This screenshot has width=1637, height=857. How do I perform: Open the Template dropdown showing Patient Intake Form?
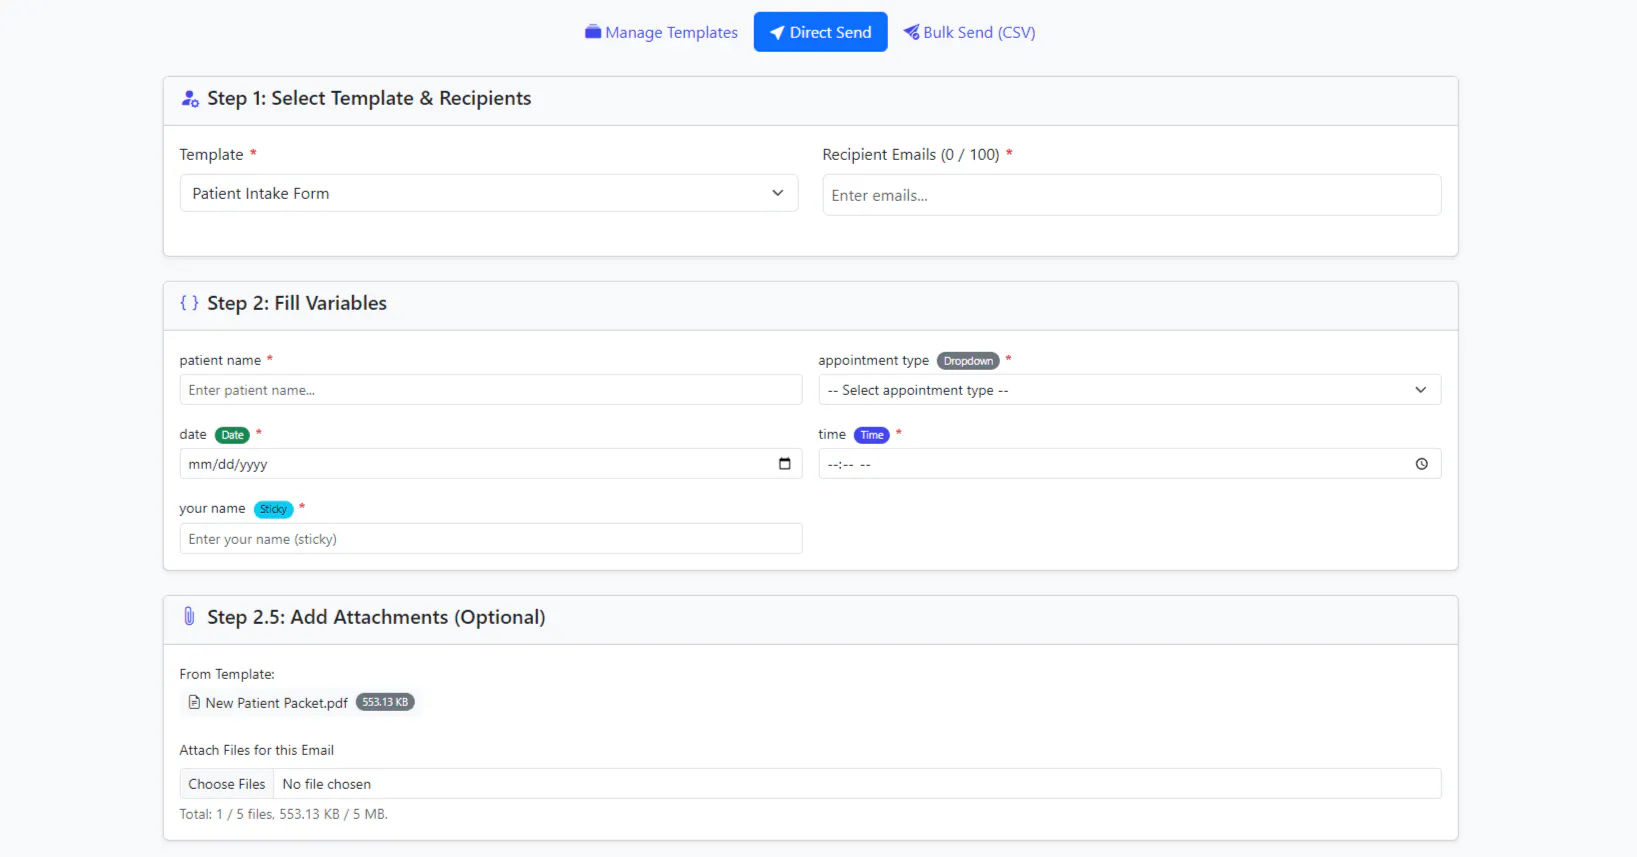click(489, 193)
